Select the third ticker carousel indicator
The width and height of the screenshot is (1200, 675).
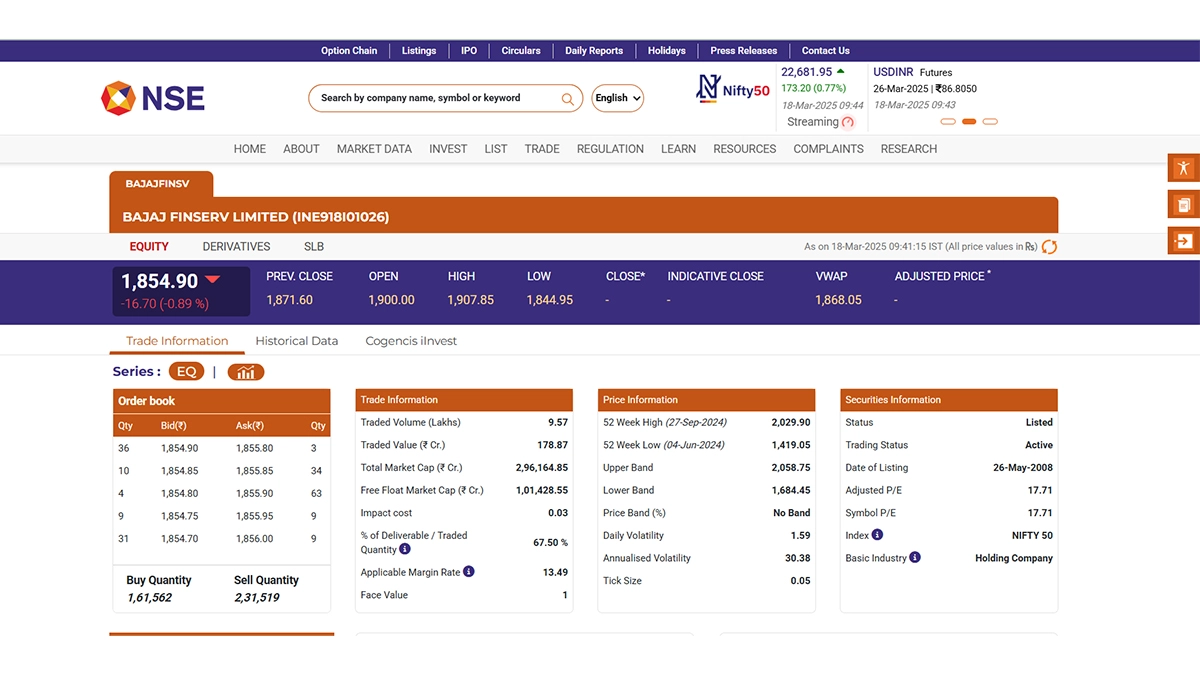pos(990,122)
